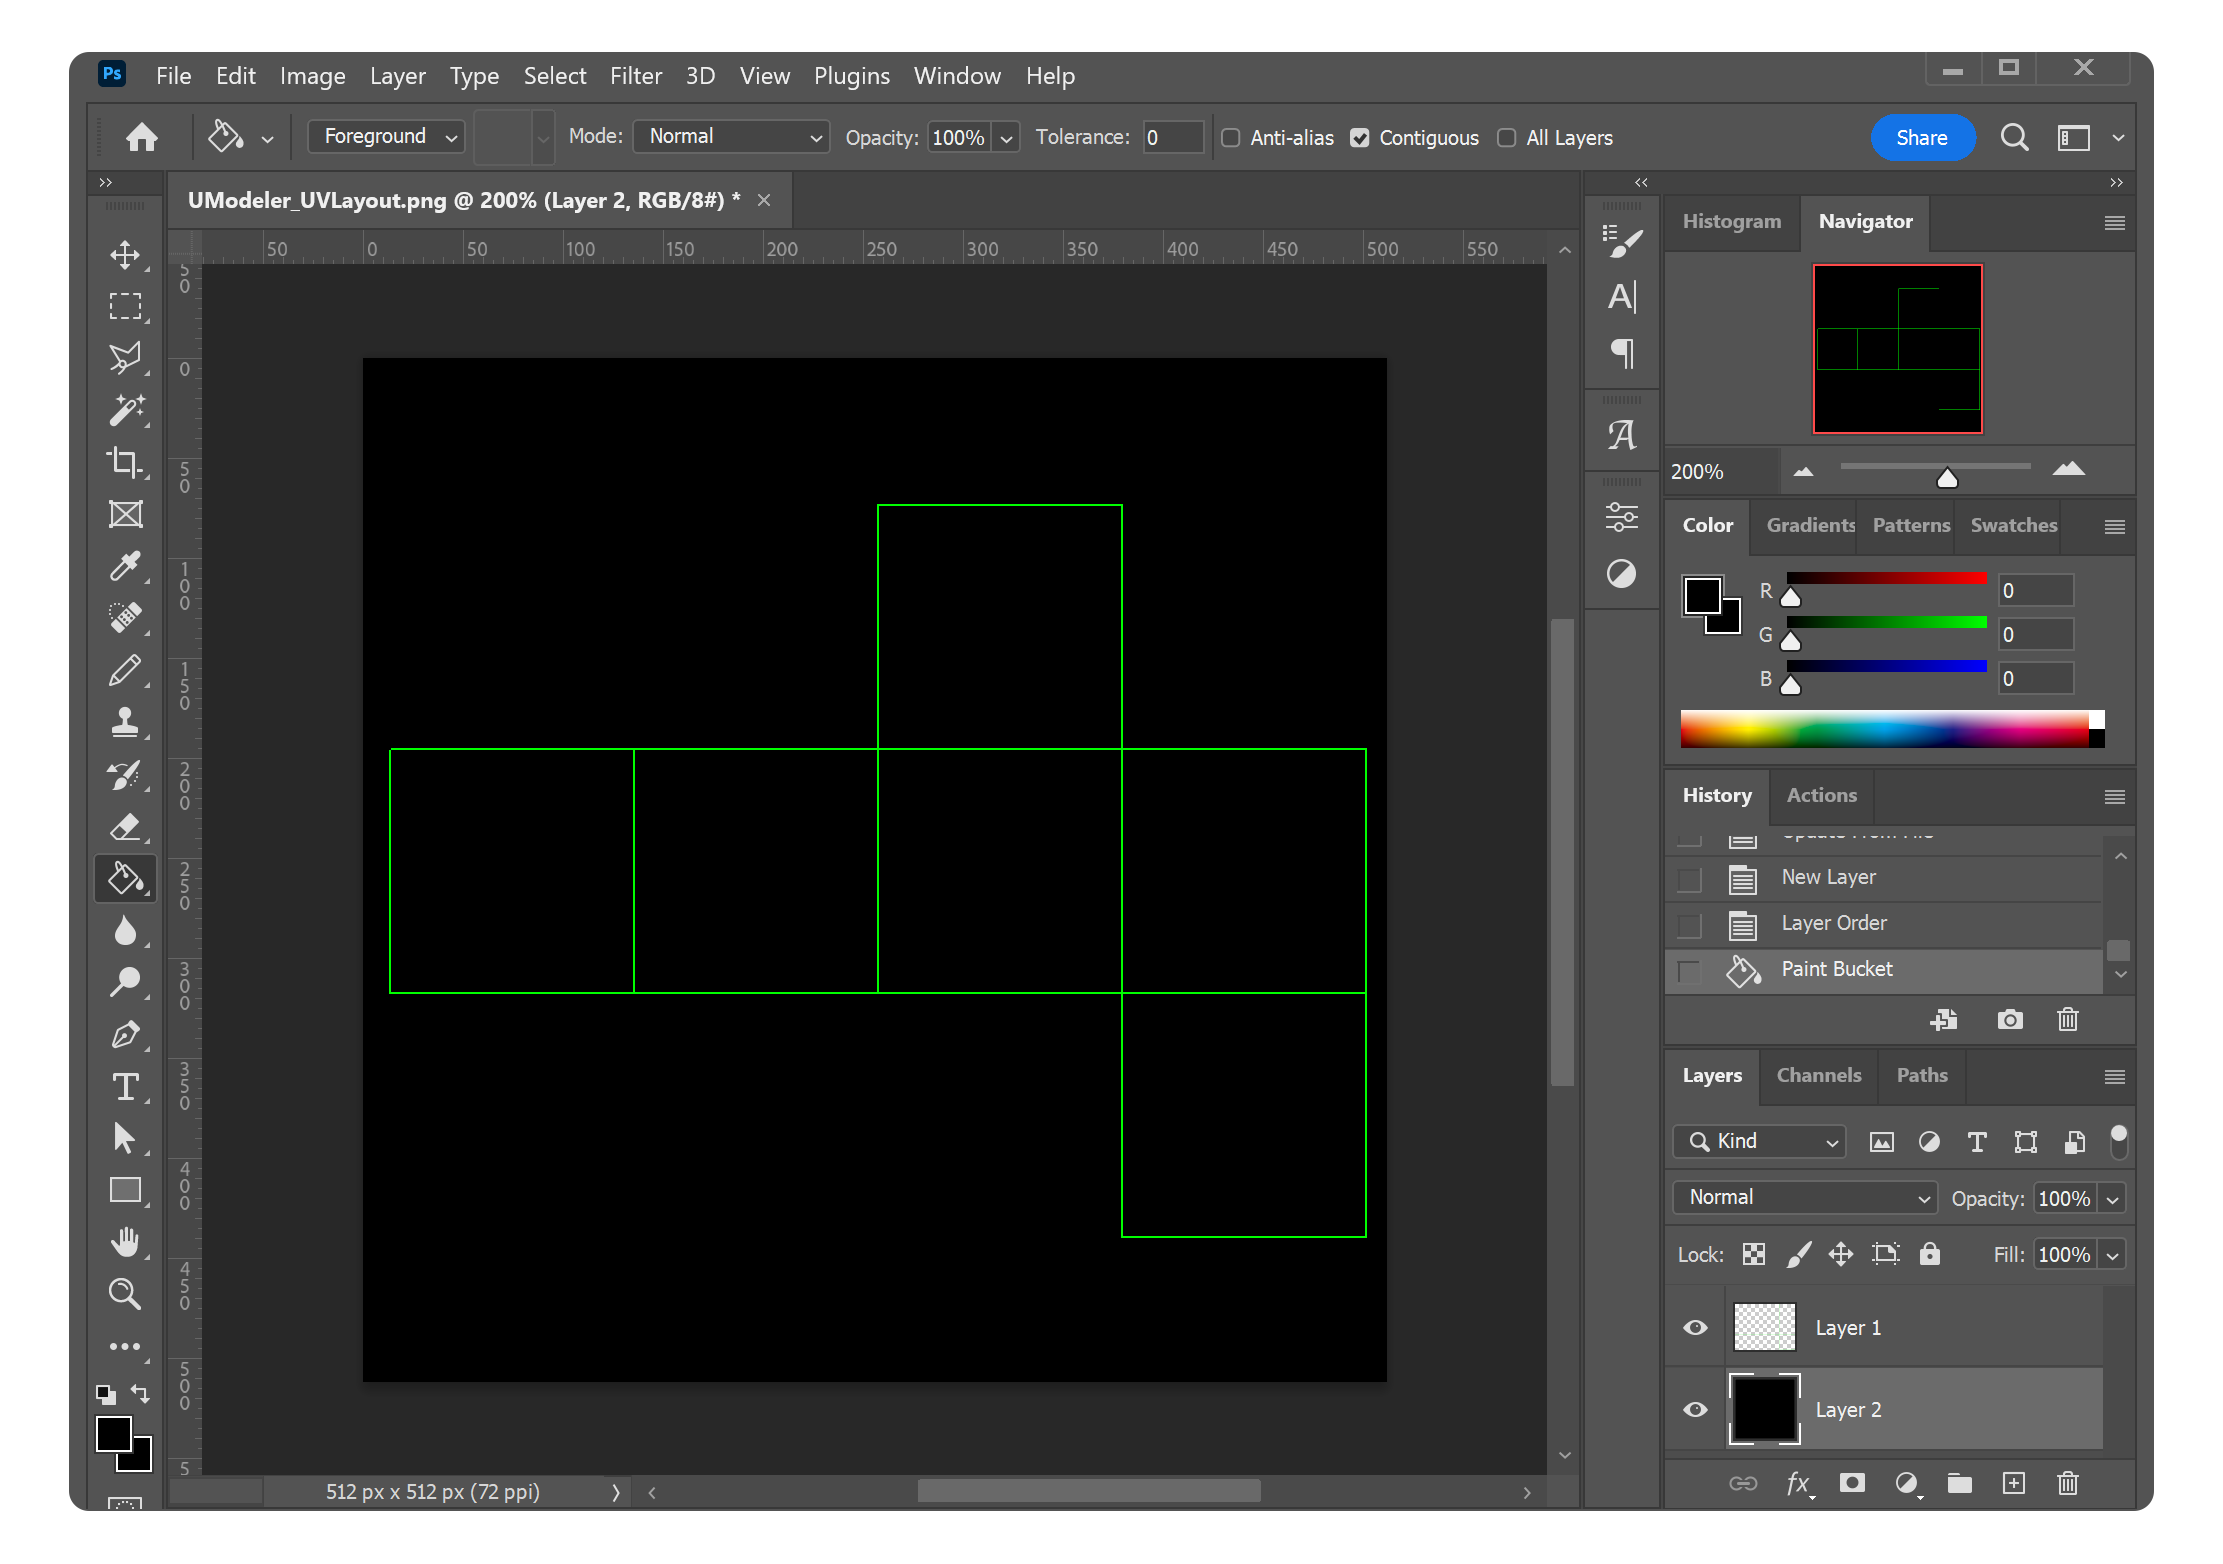Viewport: 2223px width, 1564px height.
Task: Select the Dodge tool
Action: tap(125, 983)
